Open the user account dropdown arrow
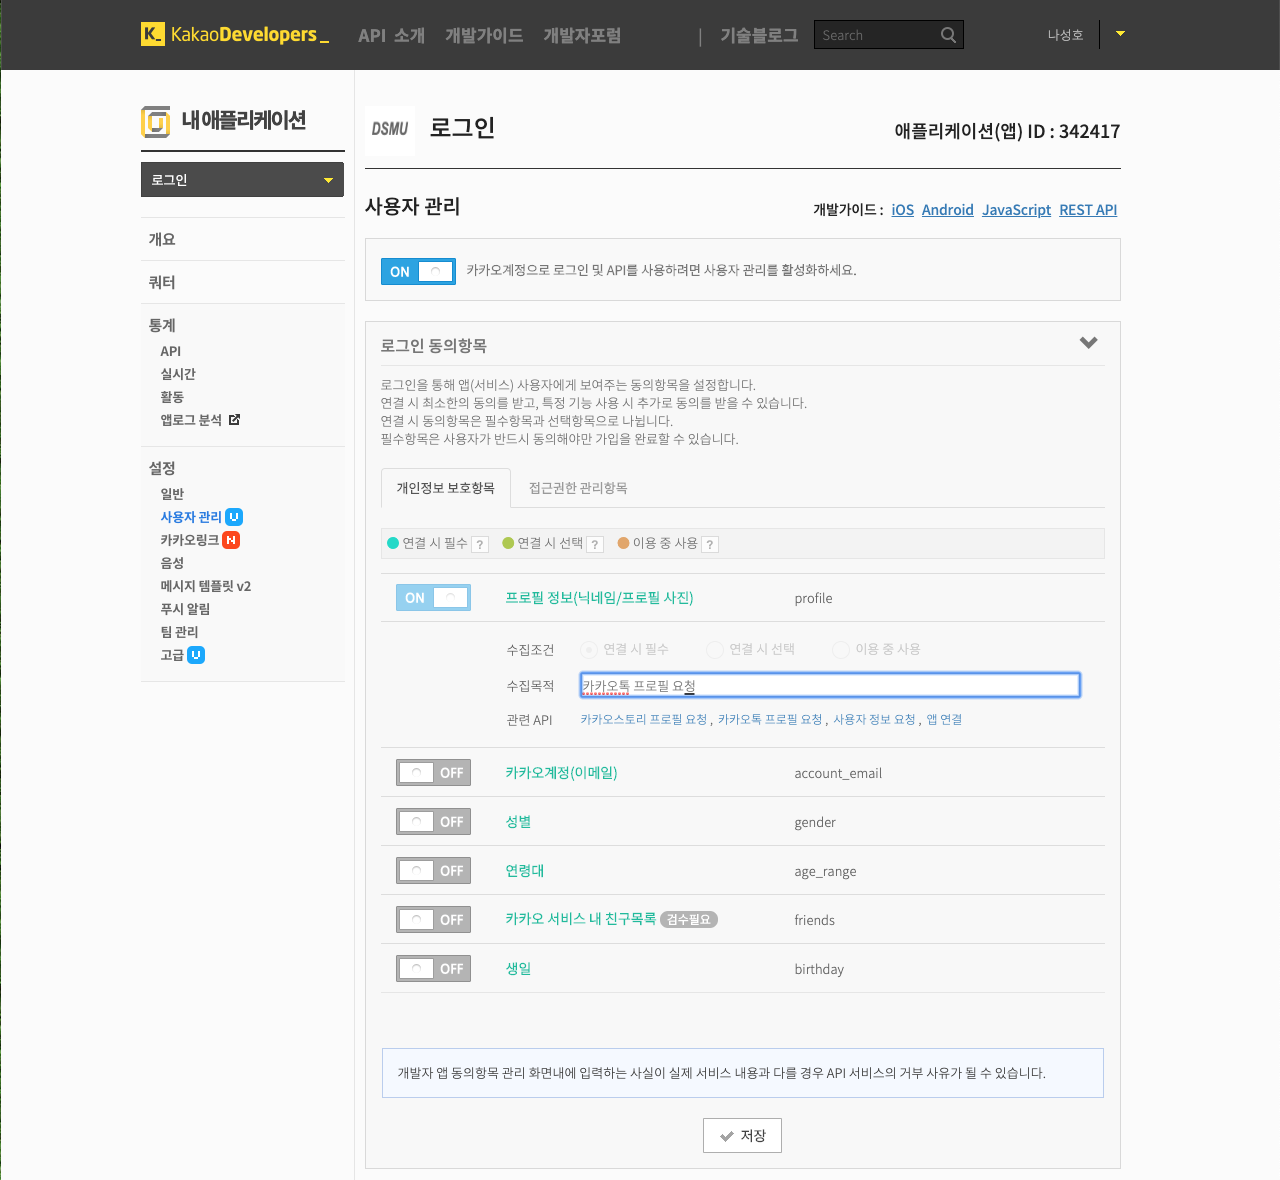Screen dimensions: 1280x1180 click(1120, 34)
